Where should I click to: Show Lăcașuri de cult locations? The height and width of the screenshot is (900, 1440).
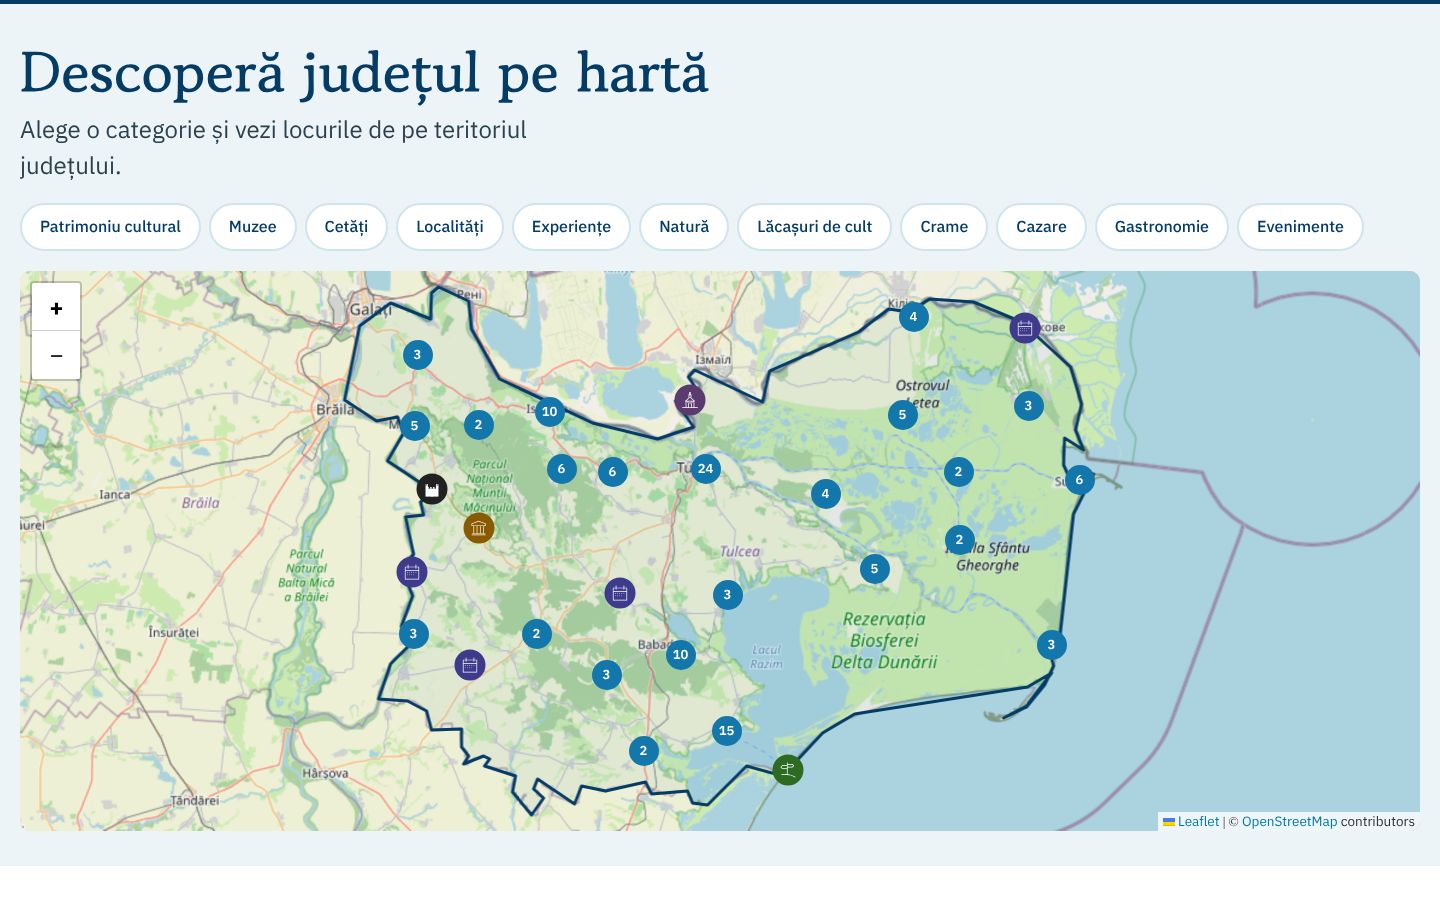pyautogui.click(x=815, y=227)
